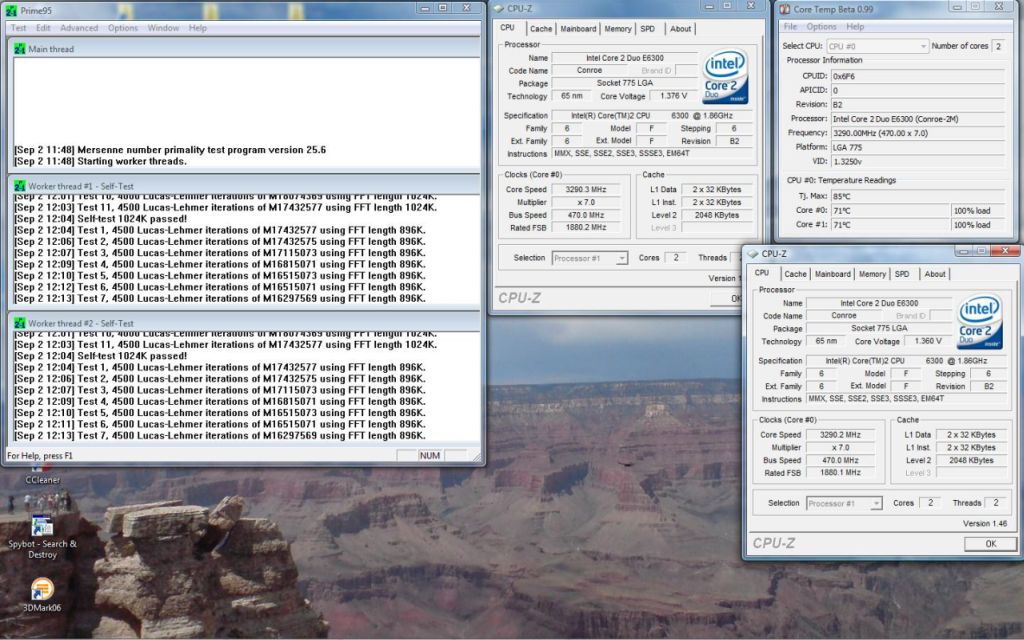The width and height of the screenshot is (1024, 640).
Task: Click Number of cores field in Core Temp
Action: pos(997,46)
